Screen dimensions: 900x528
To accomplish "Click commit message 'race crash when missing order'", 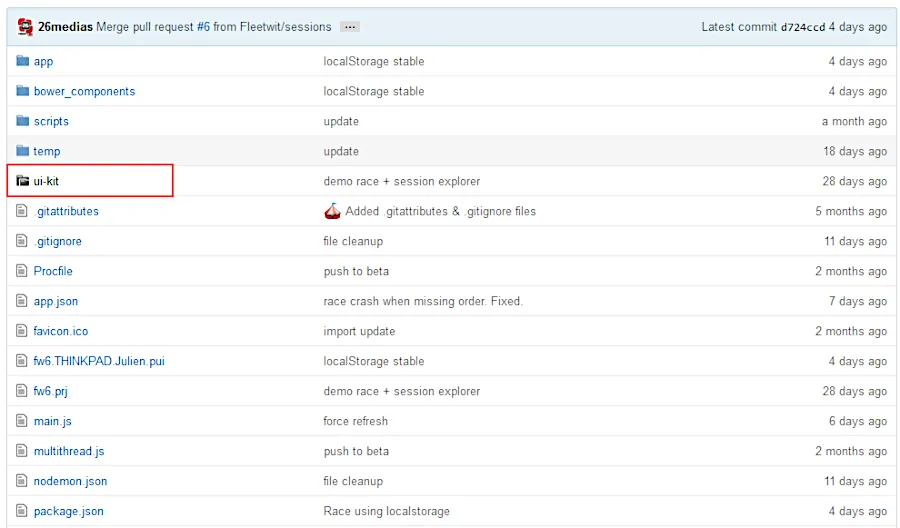I will click(x=422, y=301).
